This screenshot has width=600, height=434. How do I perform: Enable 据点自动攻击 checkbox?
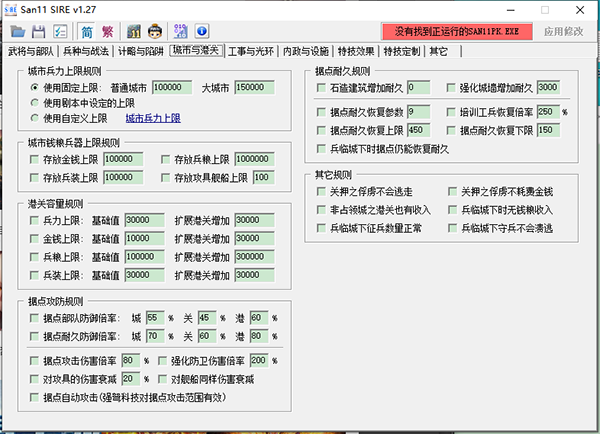(34, 398)
